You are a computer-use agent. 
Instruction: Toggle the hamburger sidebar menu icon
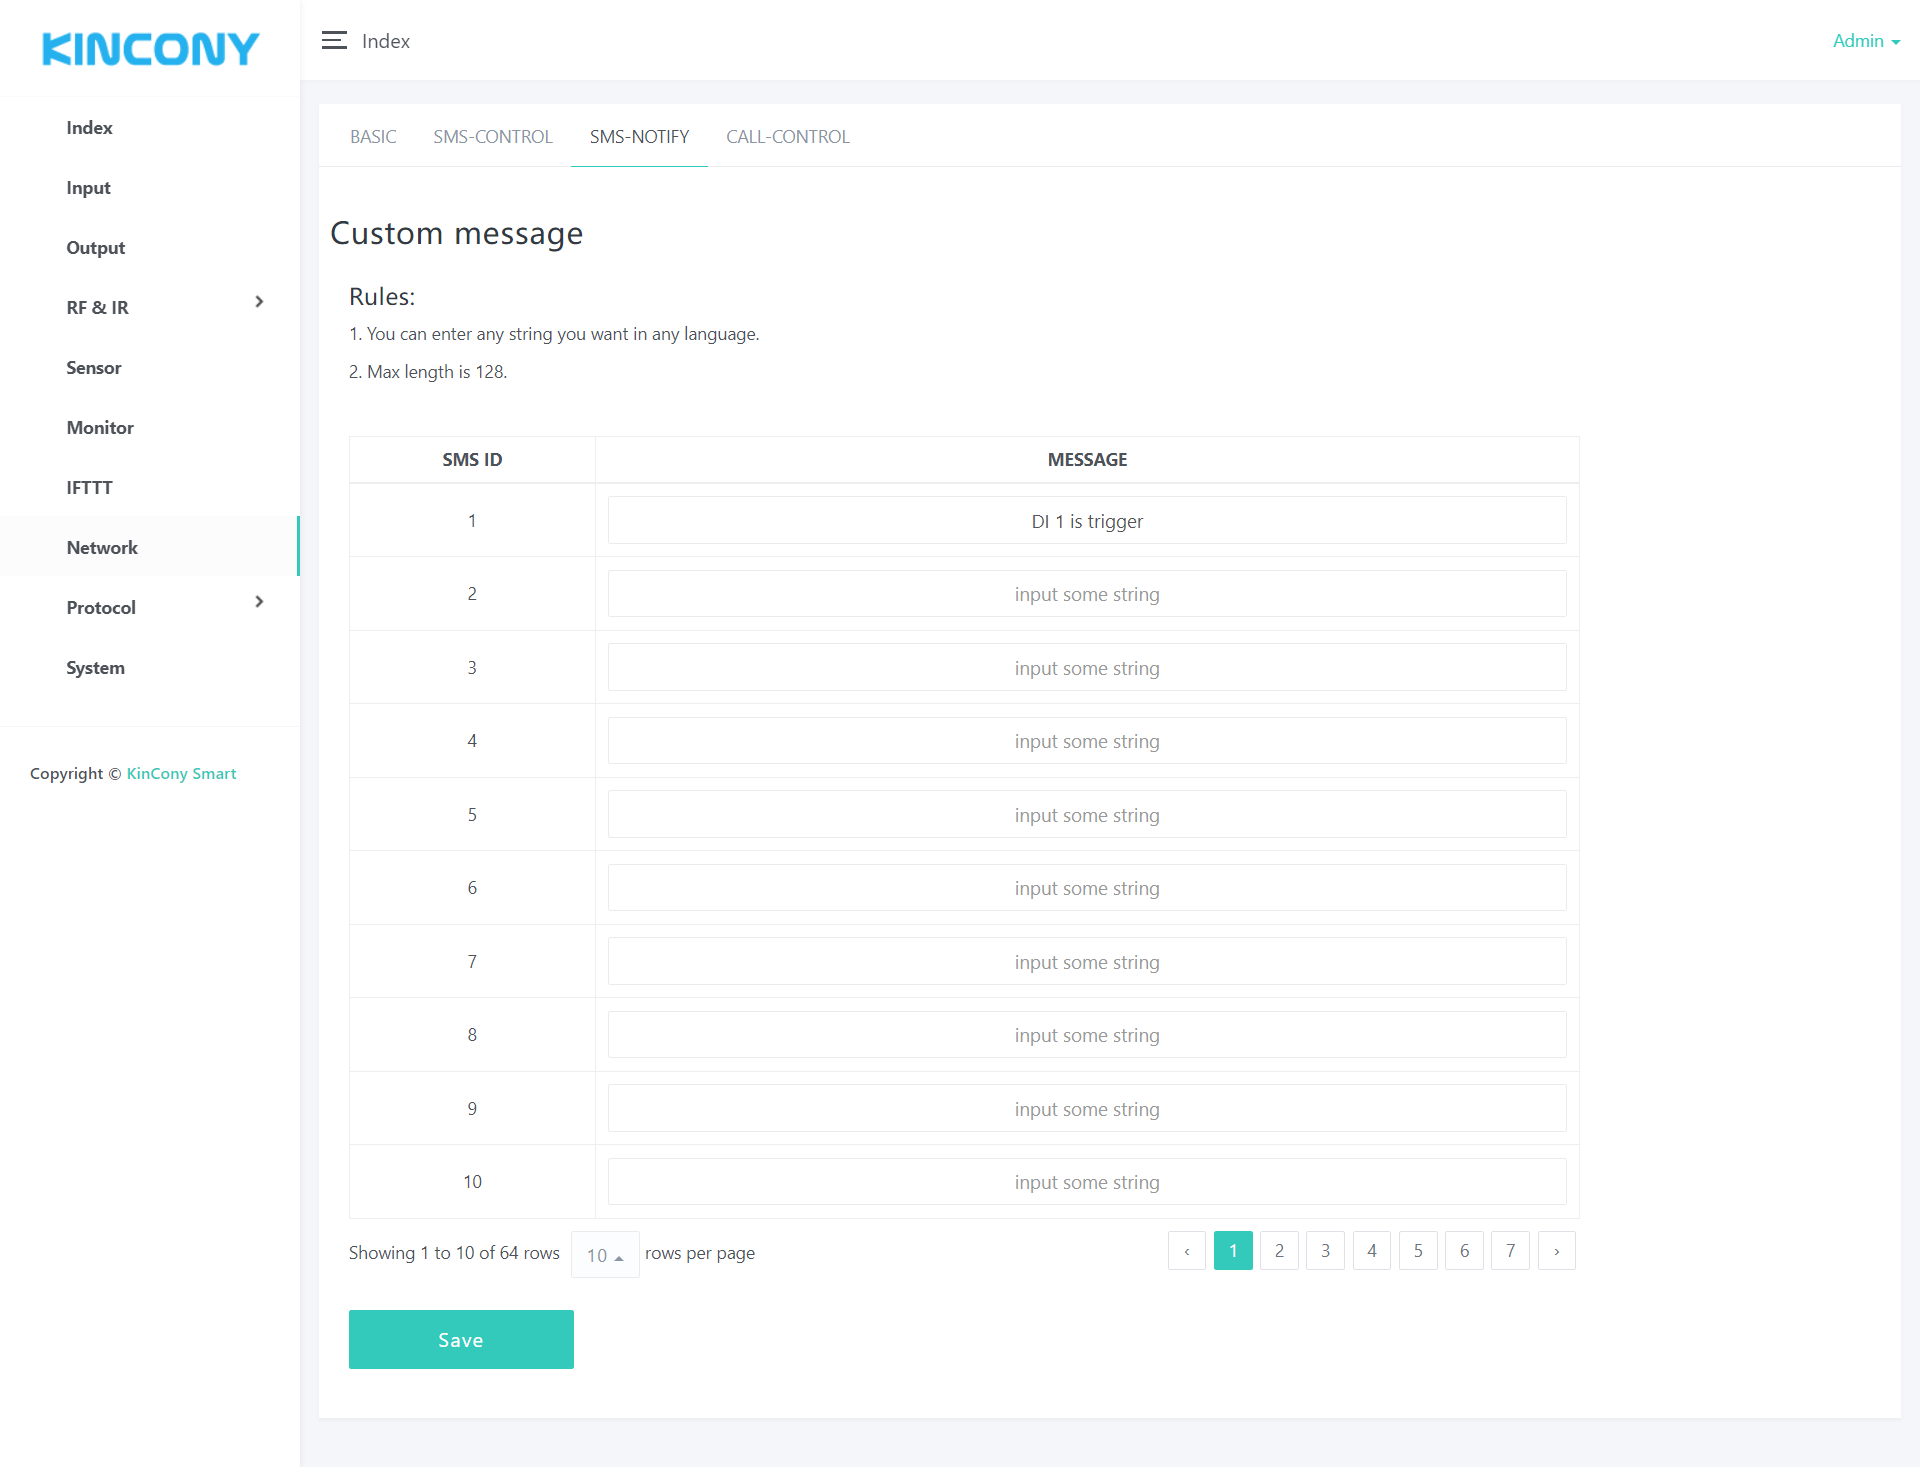334,41
